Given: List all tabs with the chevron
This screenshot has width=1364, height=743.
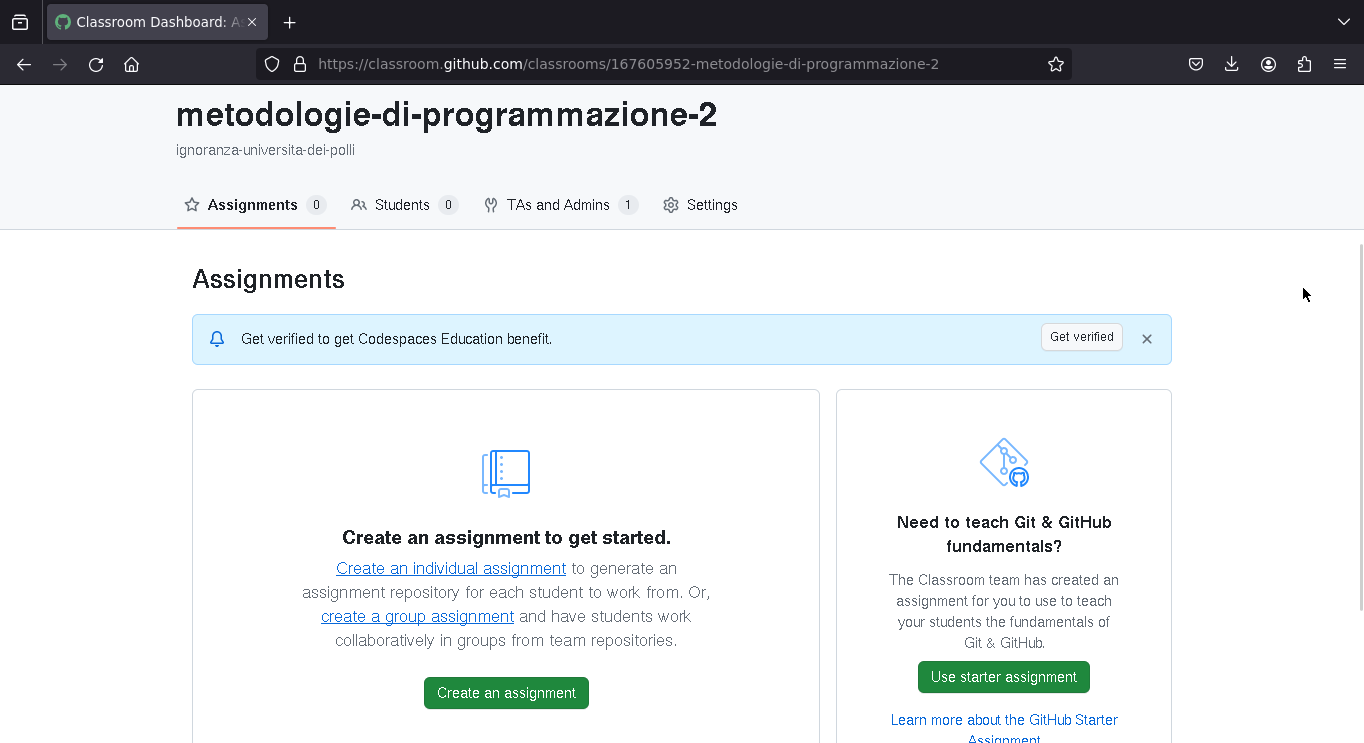Looking at the screenshot, I should tap(1344, 22).
